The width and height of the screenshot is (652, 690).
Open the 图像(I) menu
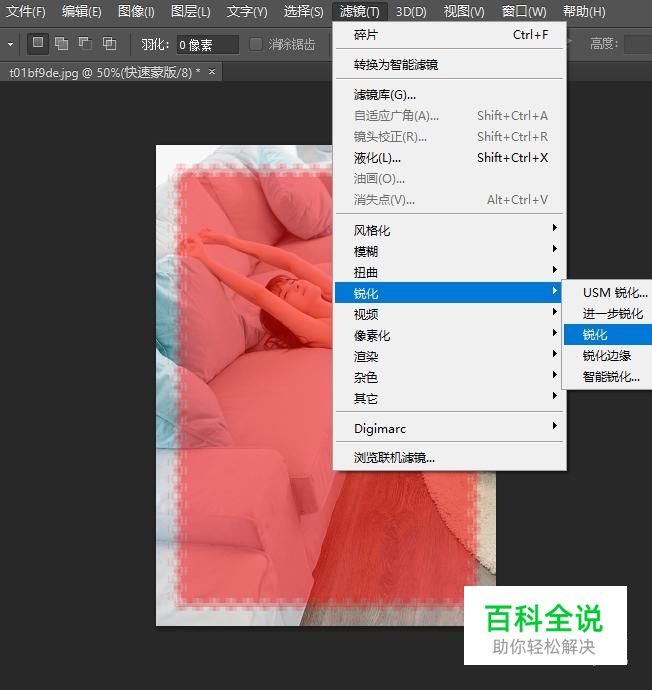pyautogui.click(x=136, y=11)
